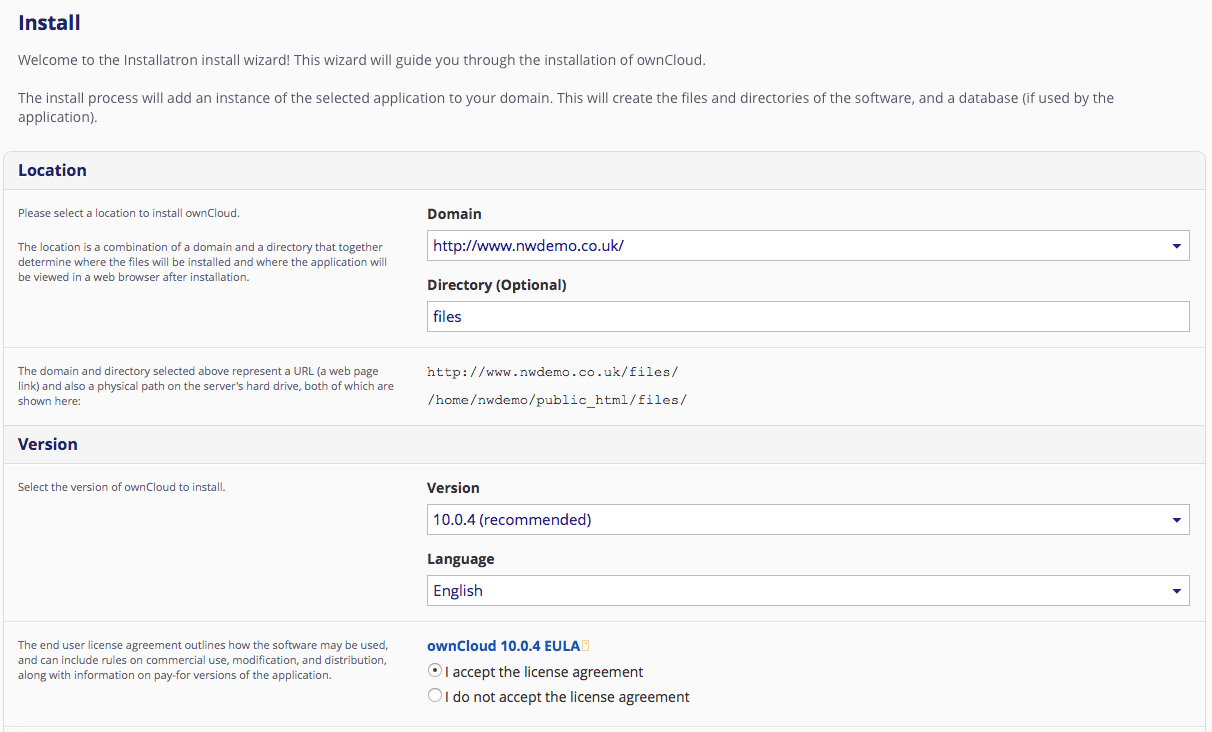Click 'Please select a location to install ownCloud' text
The height and width of the screenshot is (732, 1212).
pos(129,214)
